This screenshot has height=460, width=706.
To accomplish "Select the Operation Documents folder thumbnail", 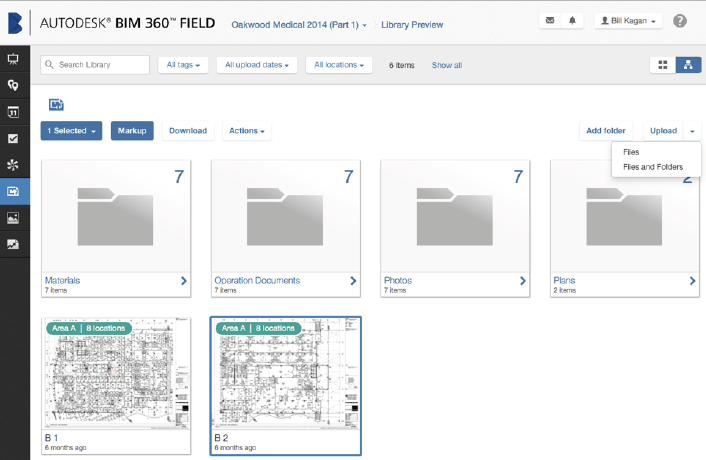I will tap(285, 216).
